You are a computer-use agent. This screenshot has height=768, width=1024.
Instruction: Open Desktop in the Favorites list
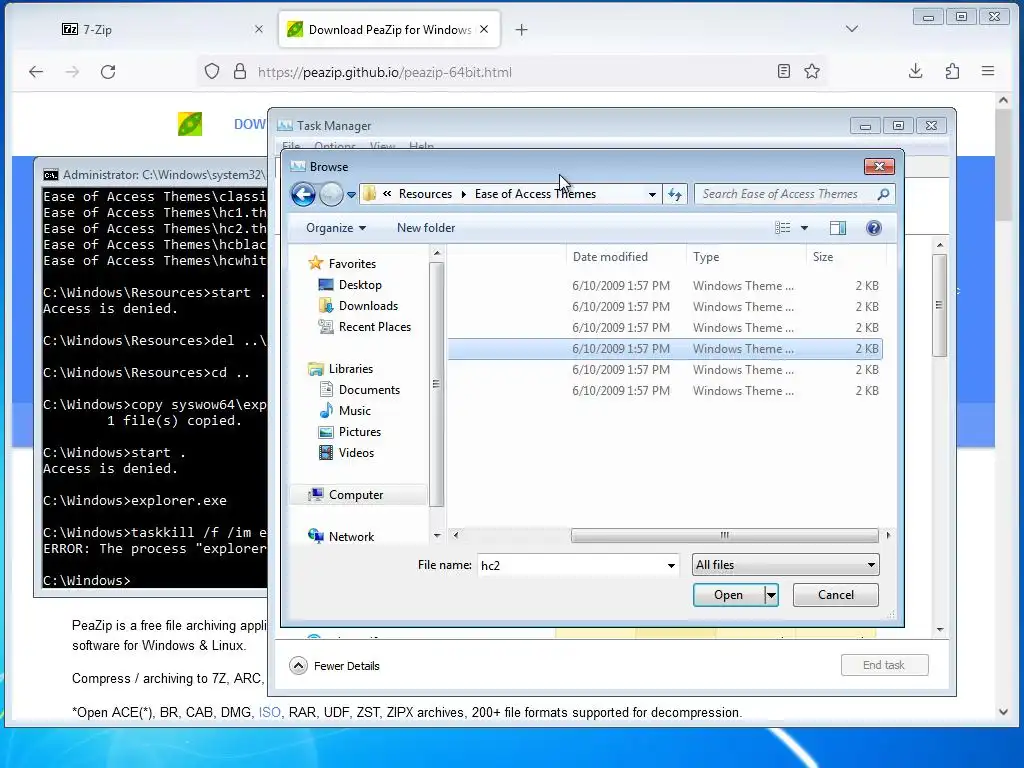click(x=360, y=285)
